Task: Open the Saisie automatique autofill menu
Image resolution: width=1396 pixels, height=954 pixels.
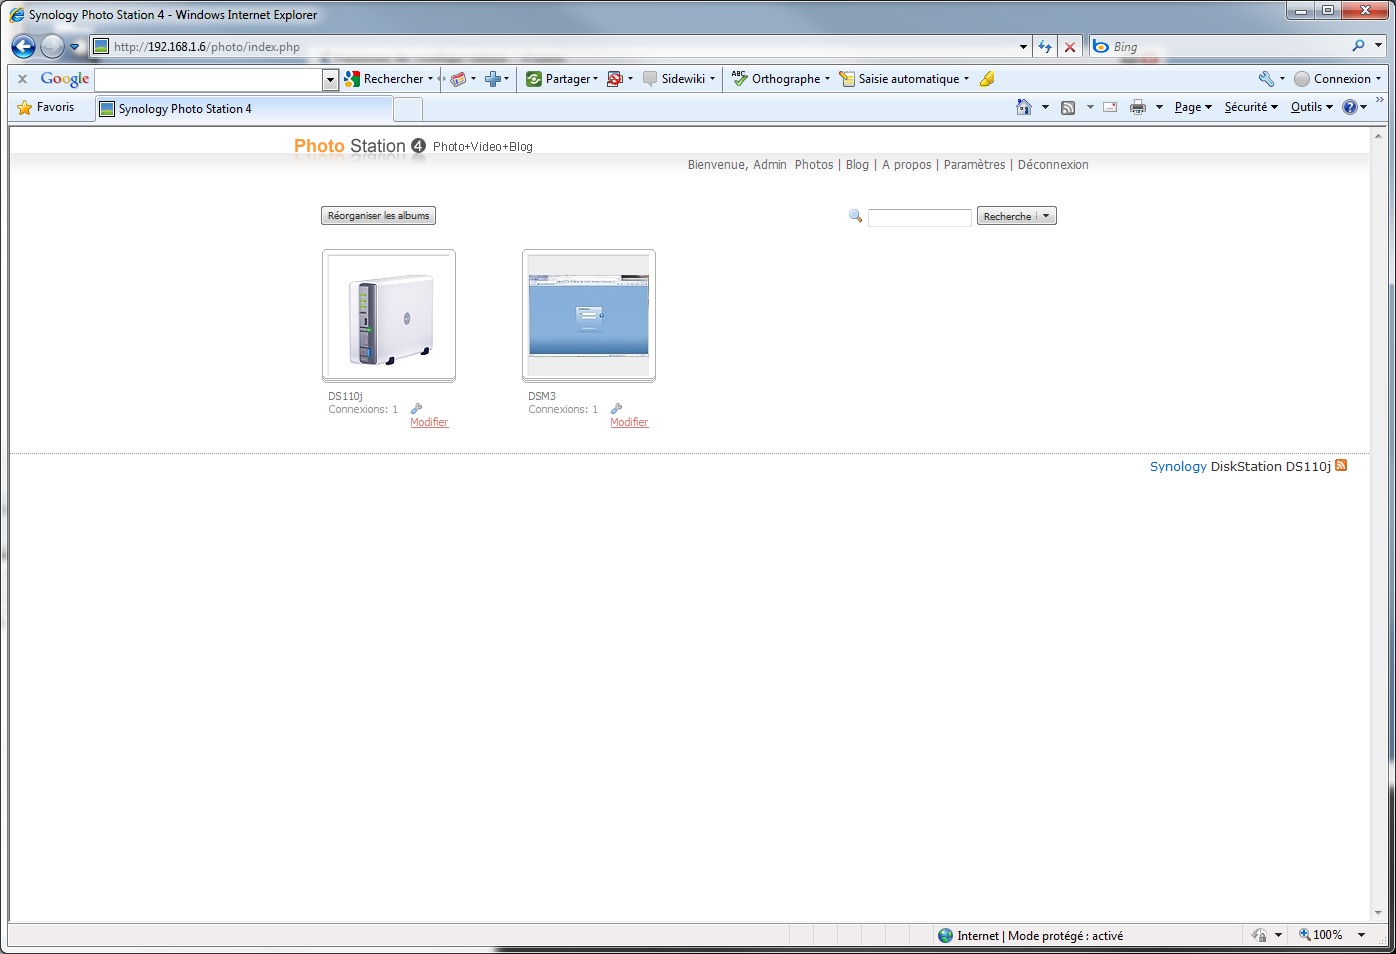Action: [x=904, y=79]
